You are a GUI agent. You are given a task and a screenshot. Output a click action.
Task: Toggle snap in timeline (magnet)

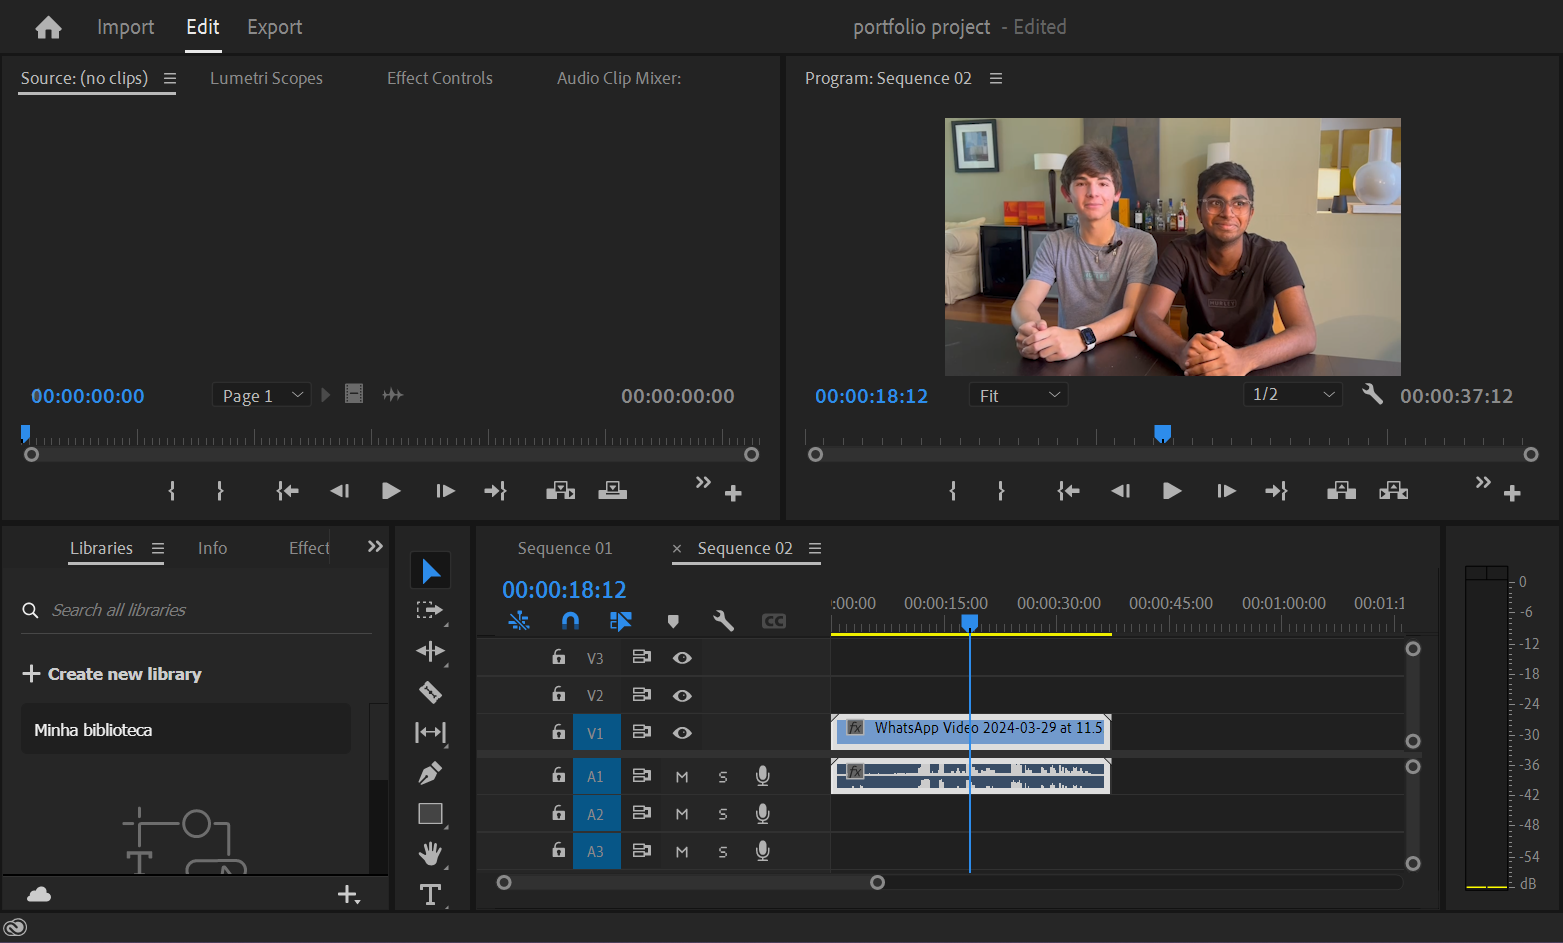(x=570, y=621)
